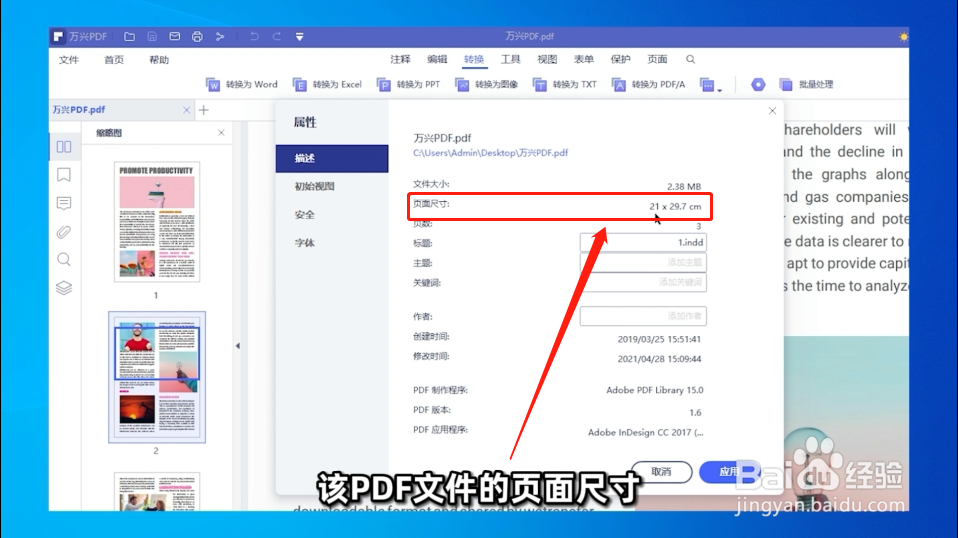
Task: Click the redo arrow icon
Action: [x=277, y=37]
